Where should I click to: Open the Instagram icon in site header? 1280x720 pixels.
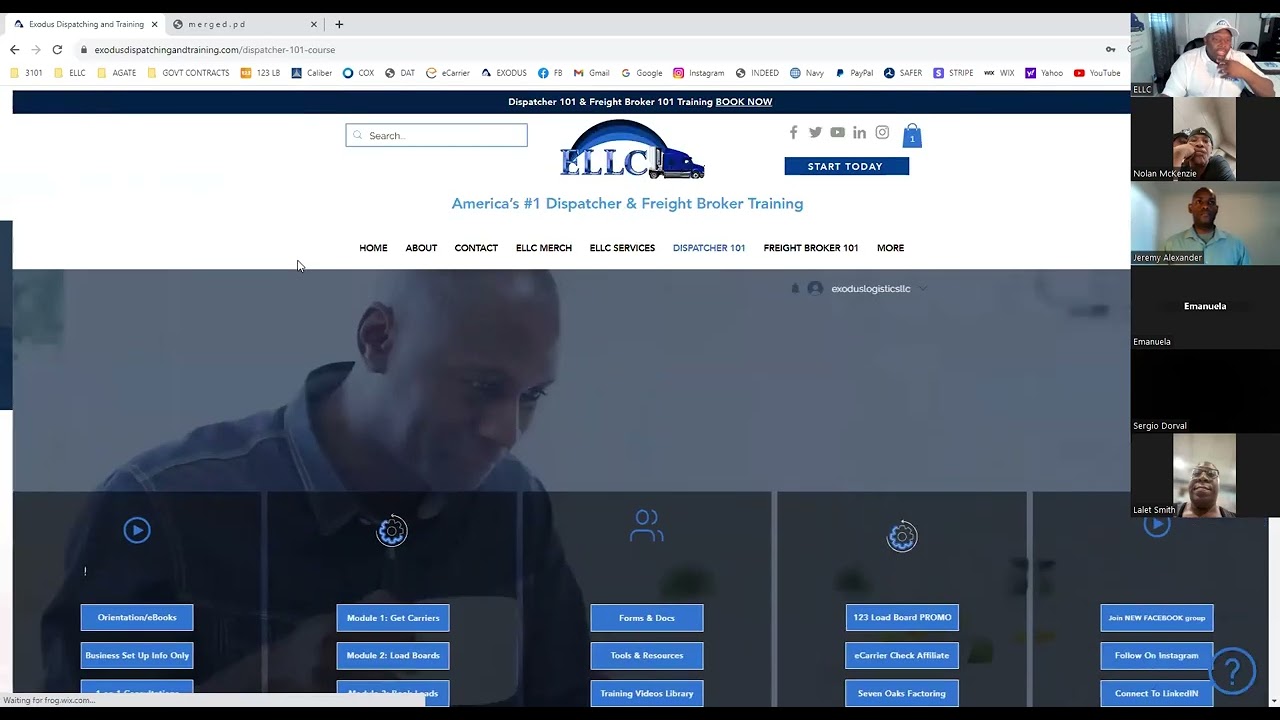tap(882, 133)
